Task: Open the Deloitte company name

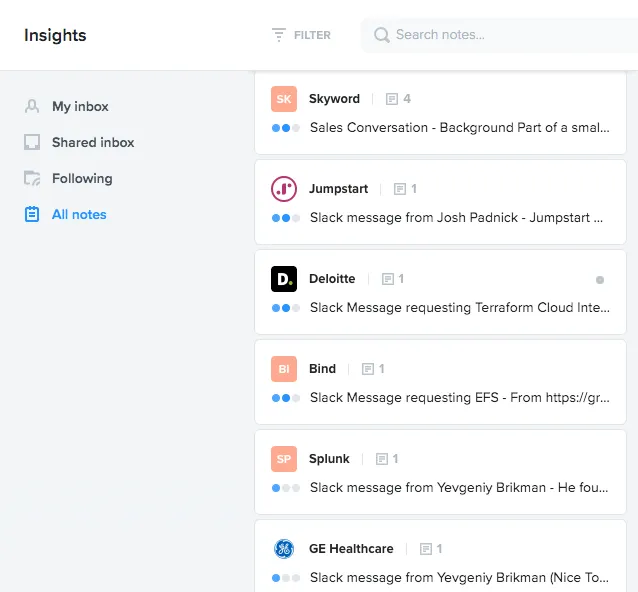Action: 332,279
